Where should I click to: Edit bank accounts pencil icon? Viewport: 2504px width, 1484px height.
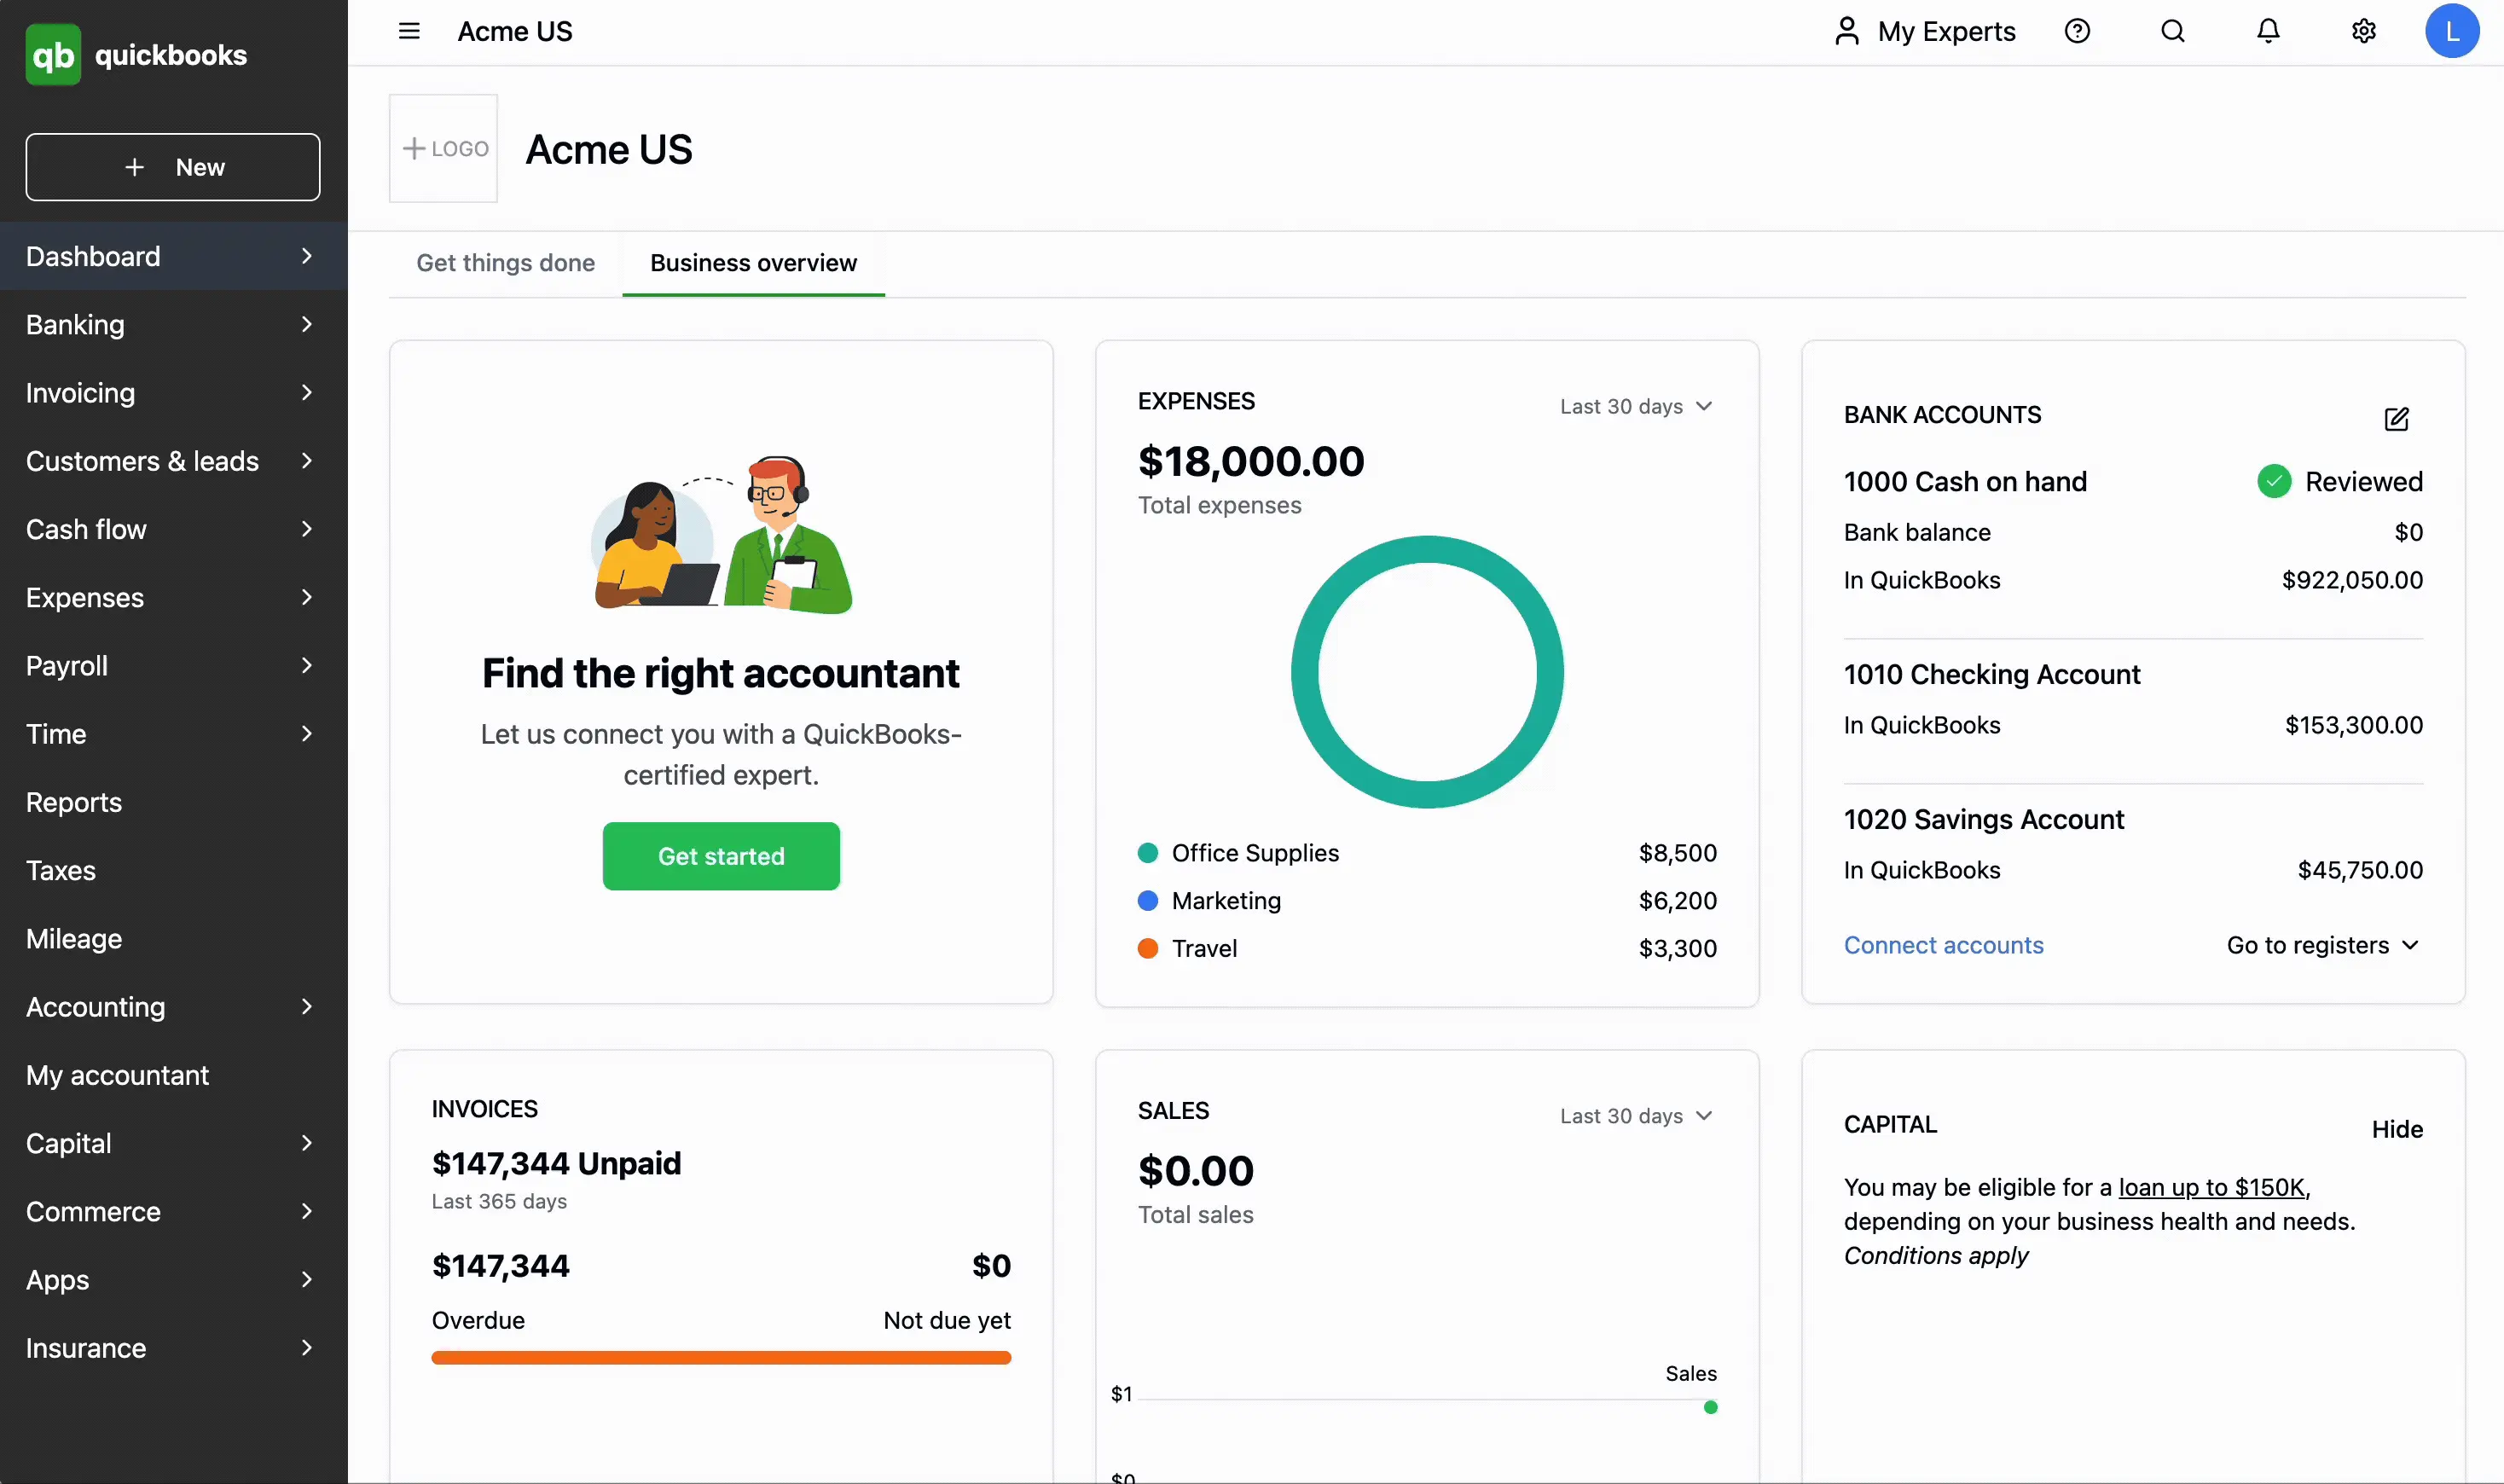tap(2396, 419)
